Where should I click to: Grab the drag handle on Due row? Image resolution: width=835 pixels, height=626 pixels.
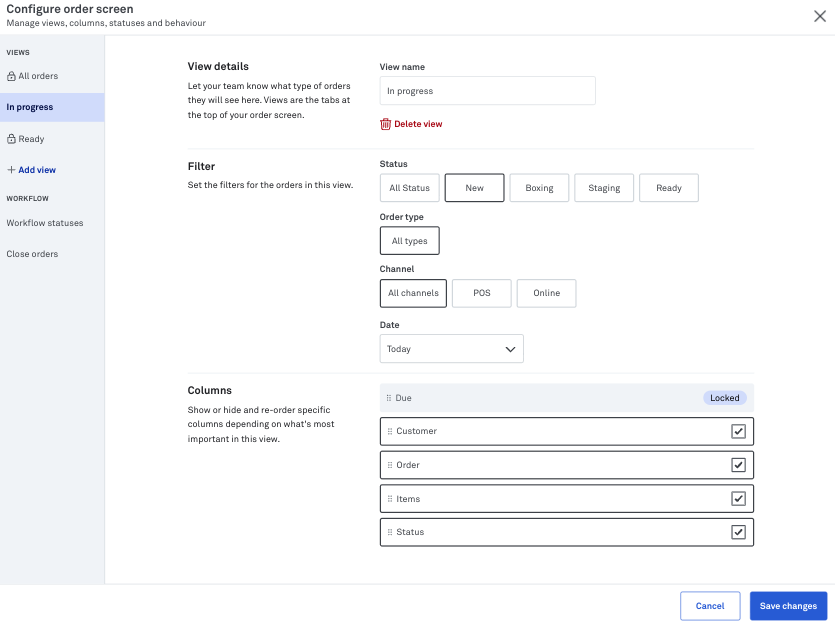pyautogui.click(x=389, y=398)
